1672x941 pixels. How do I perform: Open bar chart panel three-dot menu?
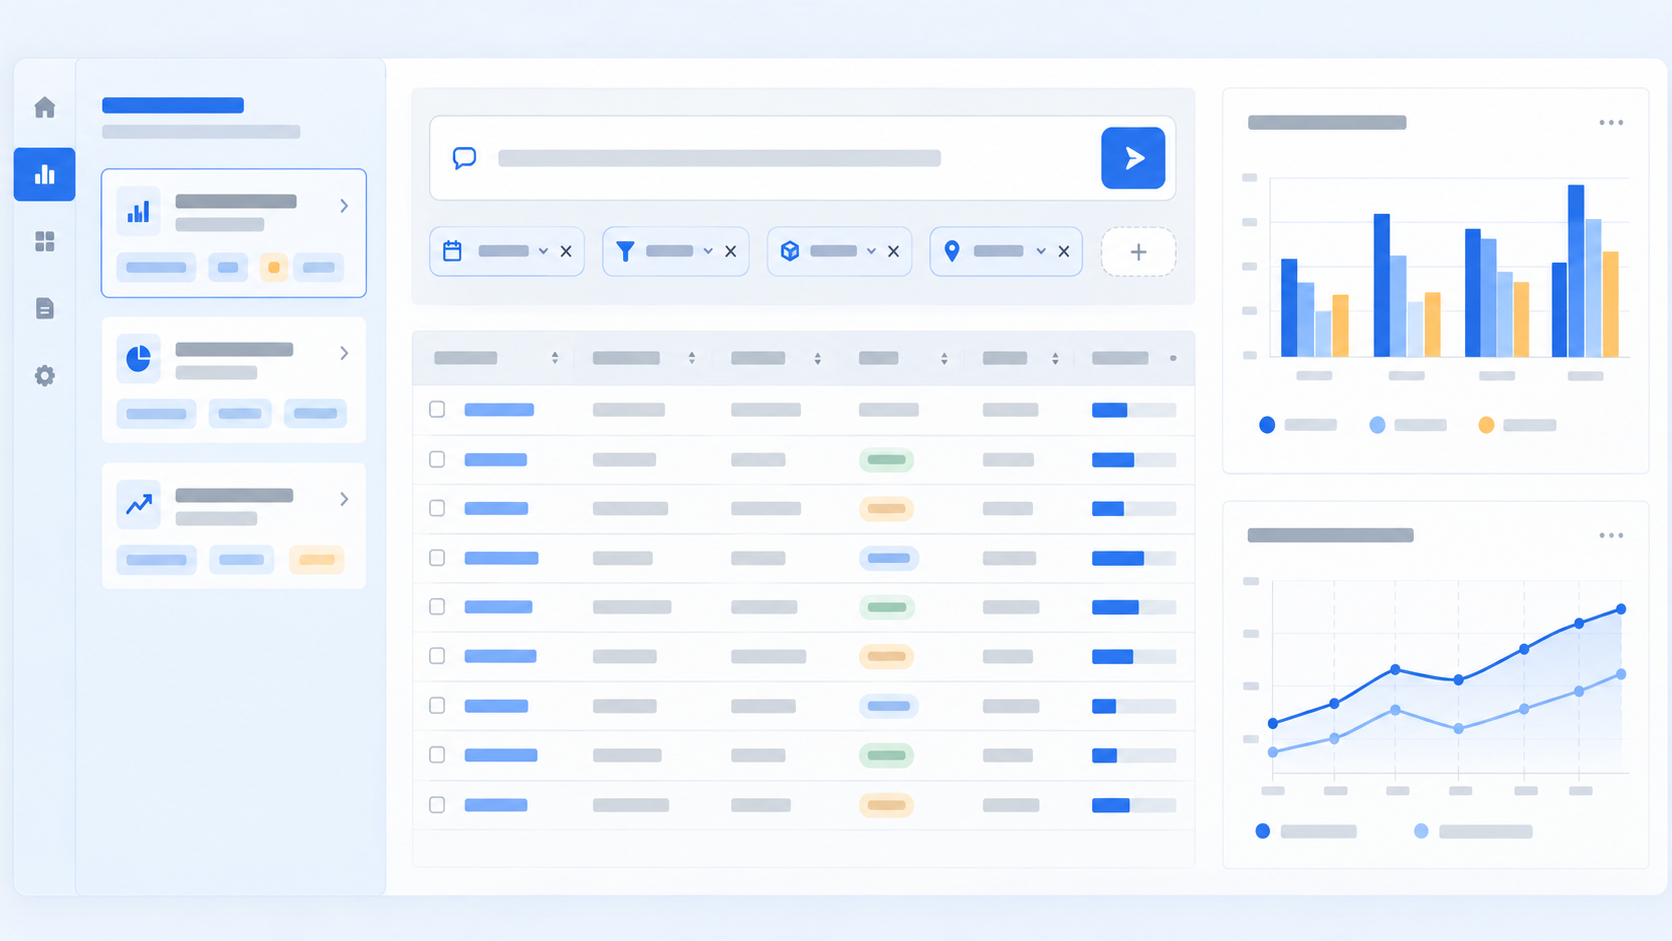tap(1611, 122)
